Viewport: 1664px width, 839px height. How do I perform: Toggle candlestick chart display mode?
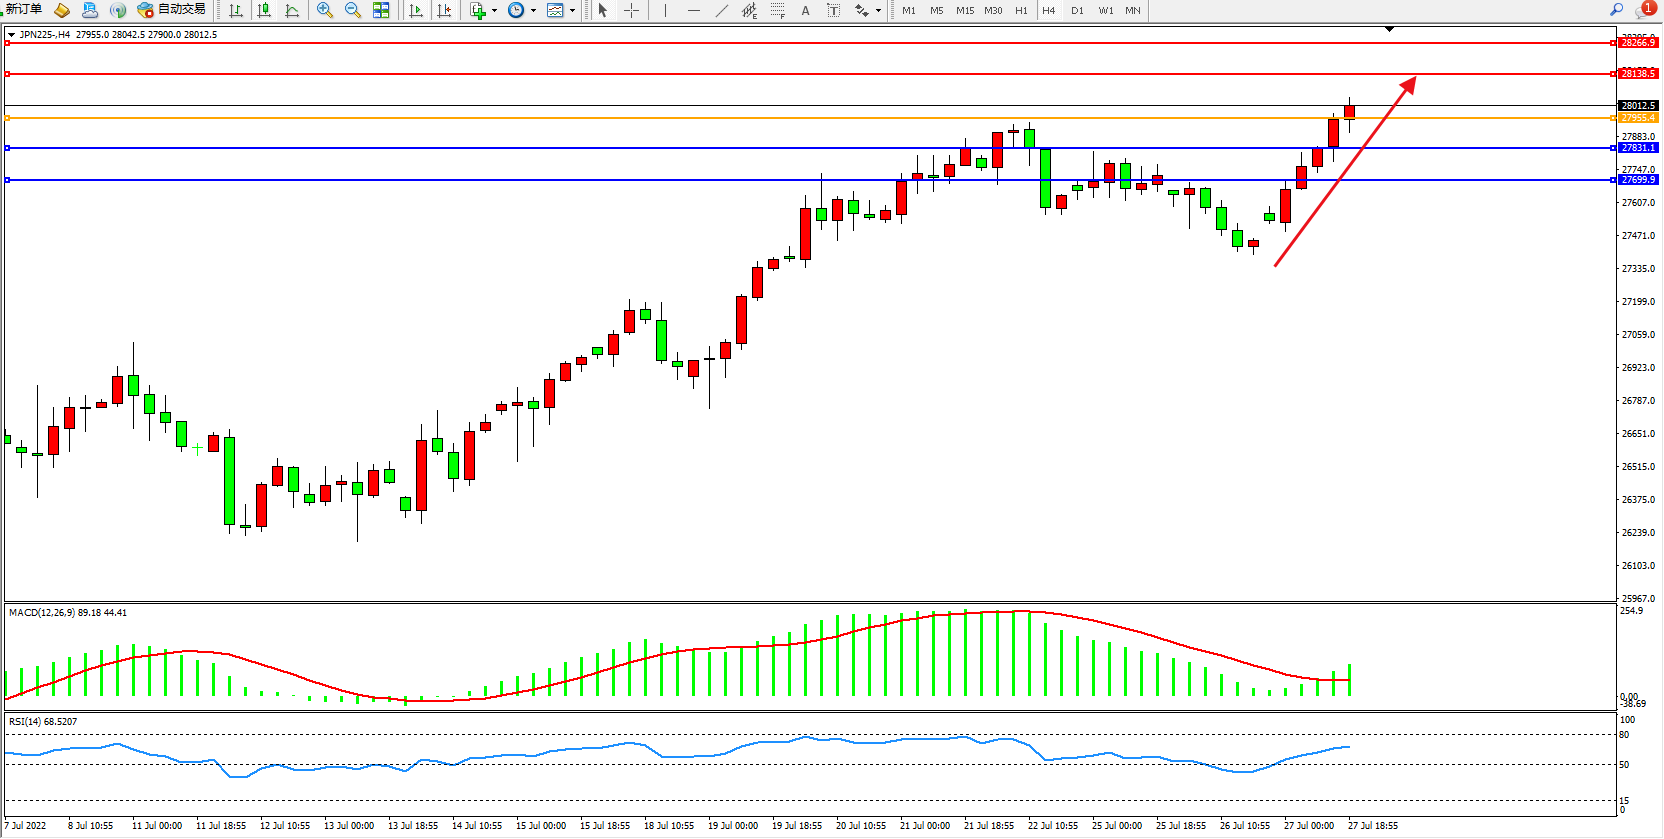264,10
